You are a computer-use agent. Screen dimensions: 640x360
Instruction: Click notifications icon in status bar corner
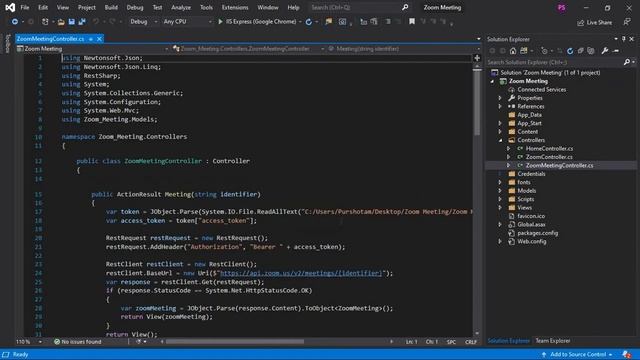(x=627, y=355)
